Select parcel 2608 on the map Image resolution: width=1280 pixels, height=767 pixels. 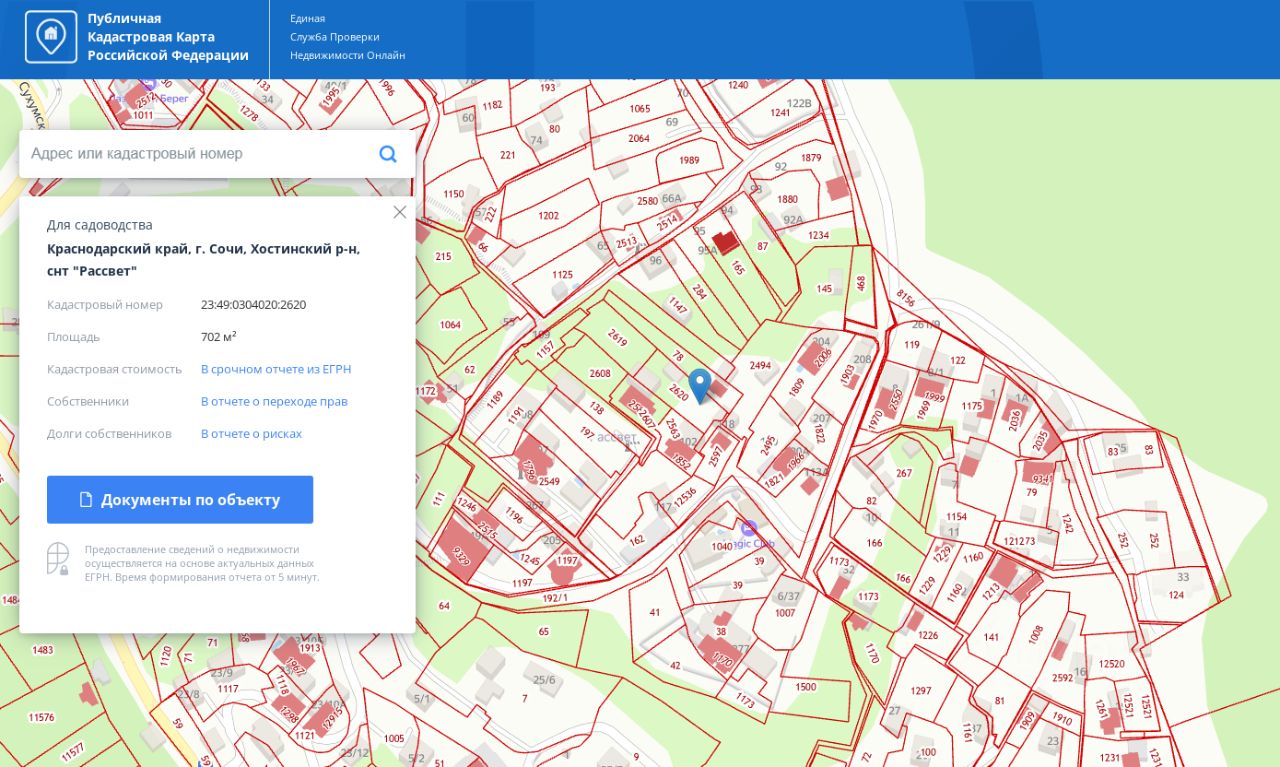(599, 374)
